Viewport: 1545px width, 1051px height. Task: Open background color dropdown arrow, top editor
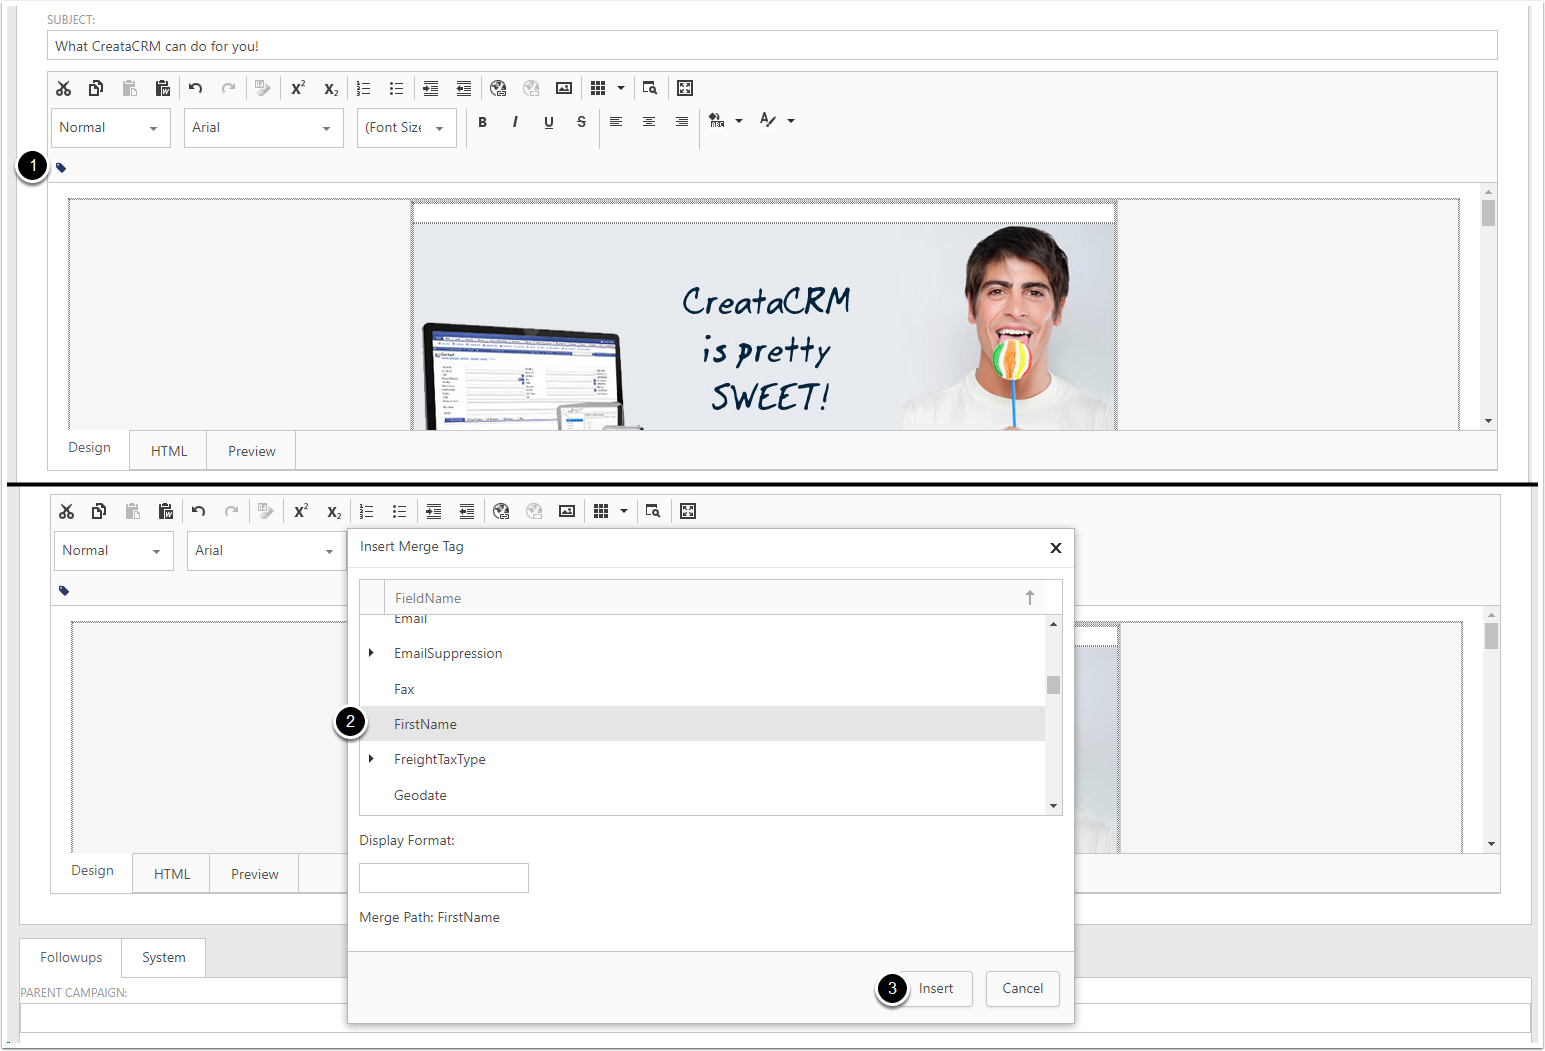coord(739,121)
